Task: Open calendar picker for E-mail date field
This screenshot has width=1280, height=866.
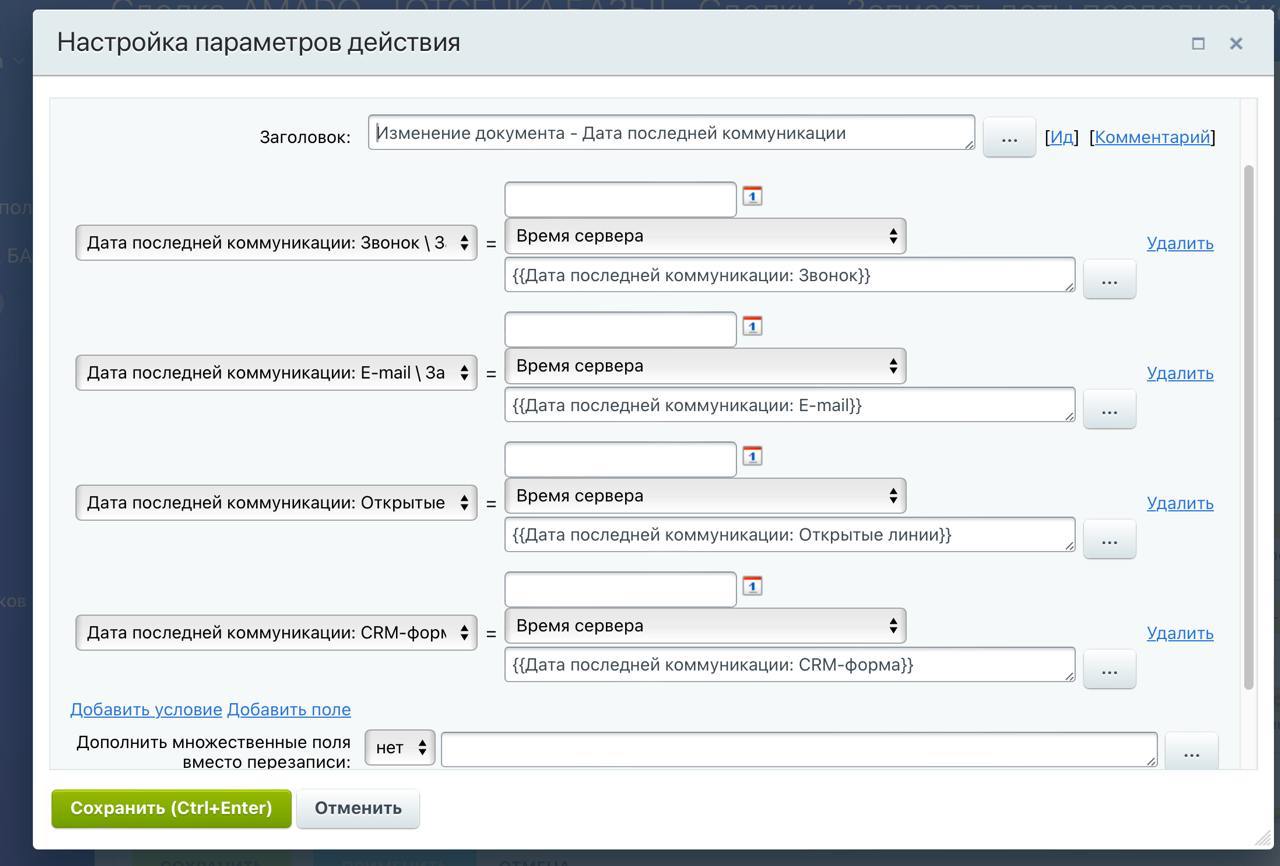Action: (752, 326)
